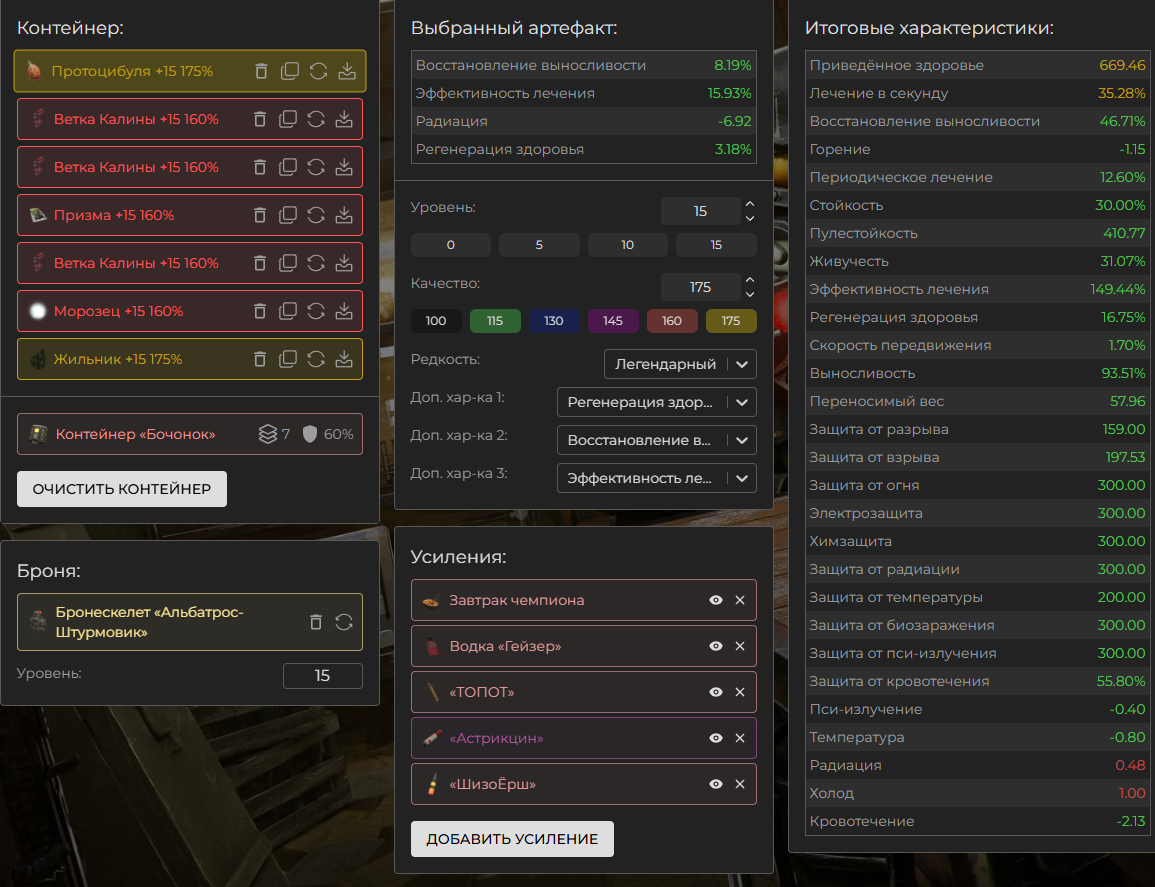Remove the Альбатрос-Штурмовик armor with trash icon
The image size is (1155, 887).
pos(316,622)
